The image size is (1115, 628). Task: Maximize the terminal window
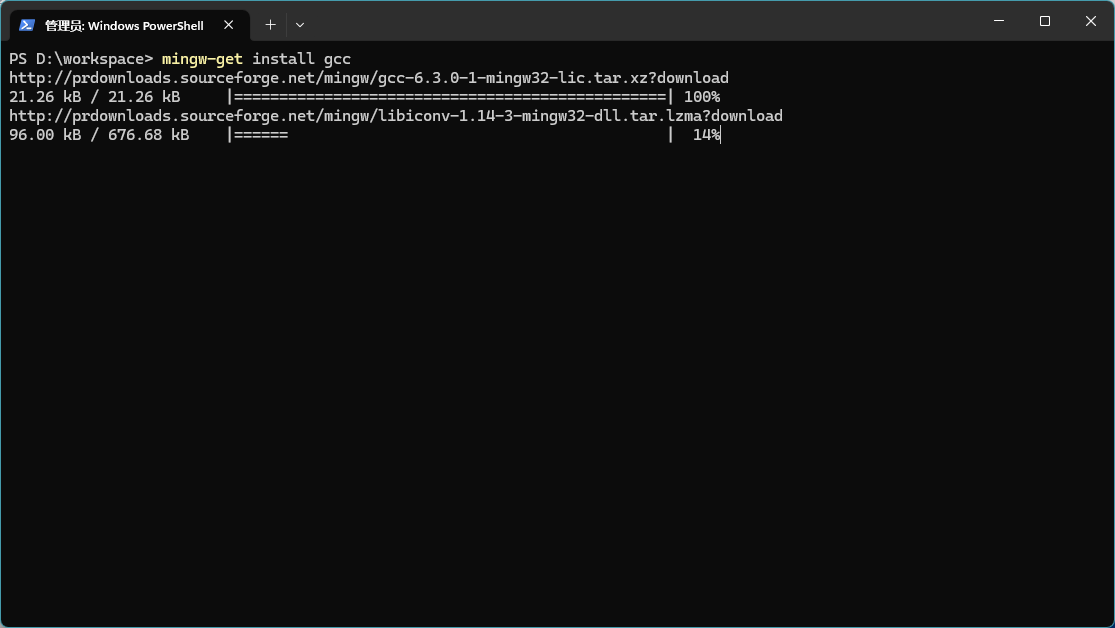(1045, 21)
